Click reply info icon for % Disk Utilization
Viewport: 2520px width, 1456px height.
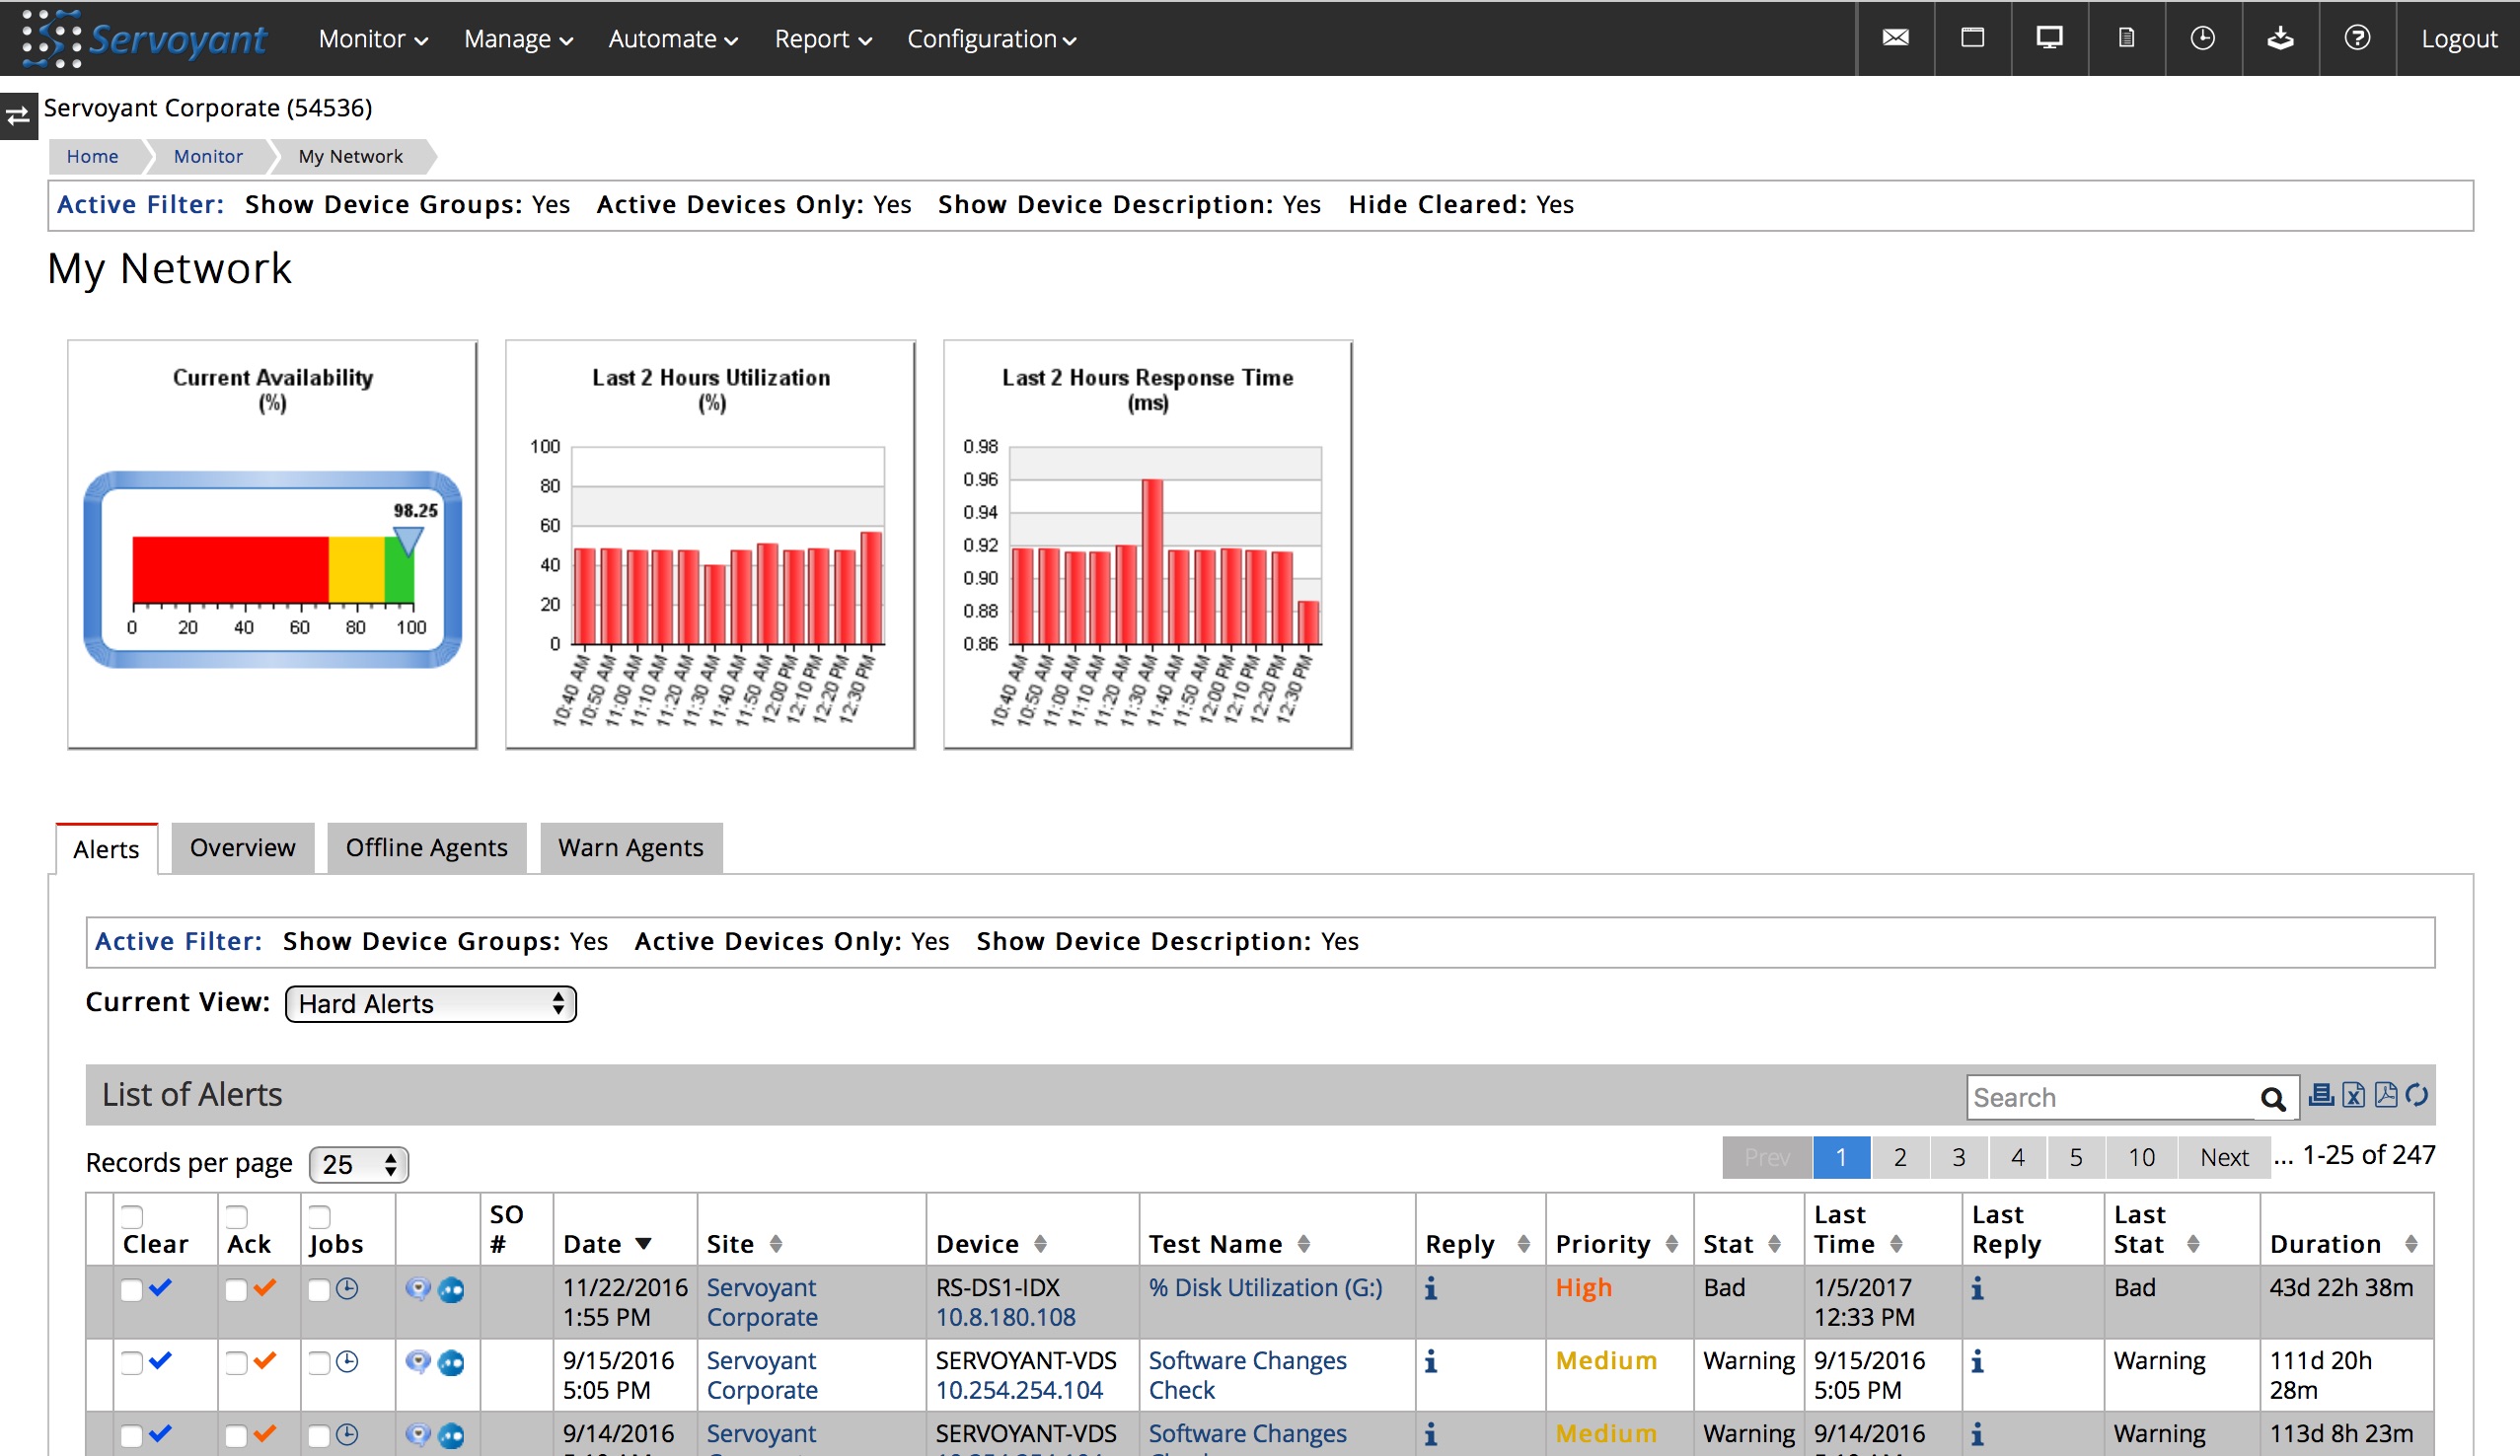pyautogui.click(x=1431, y=1288)
